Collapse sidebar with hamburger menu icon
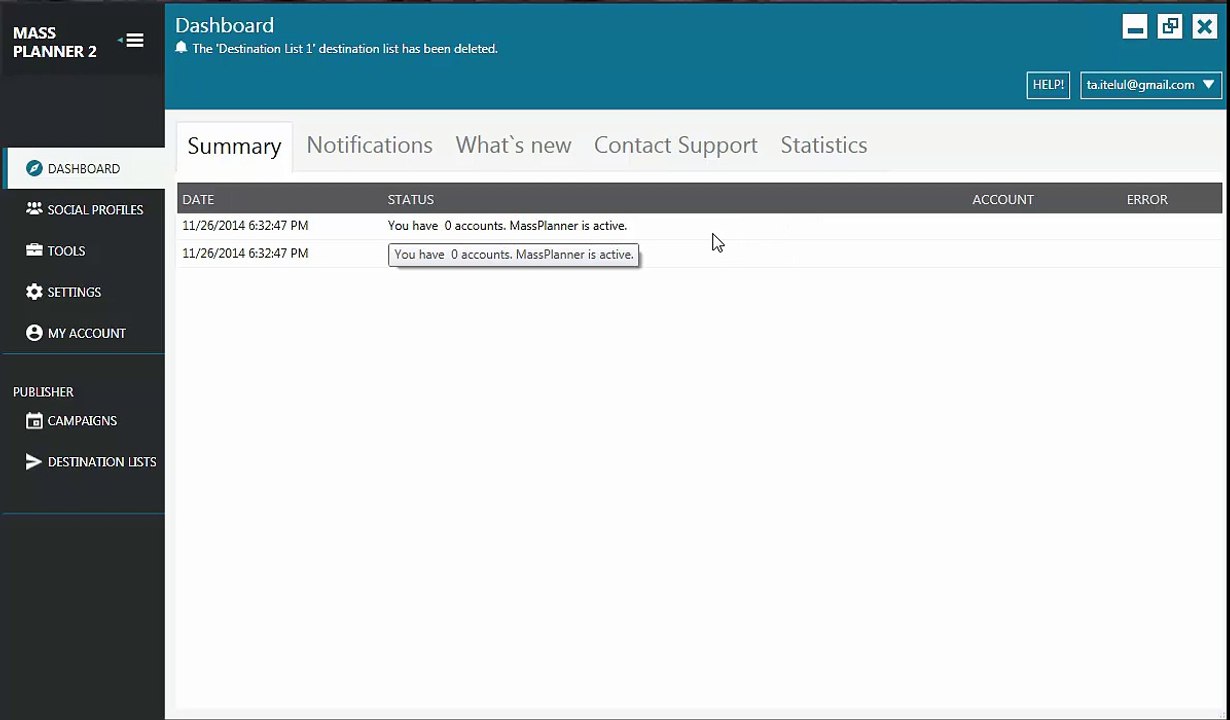 tap(134, 41)
